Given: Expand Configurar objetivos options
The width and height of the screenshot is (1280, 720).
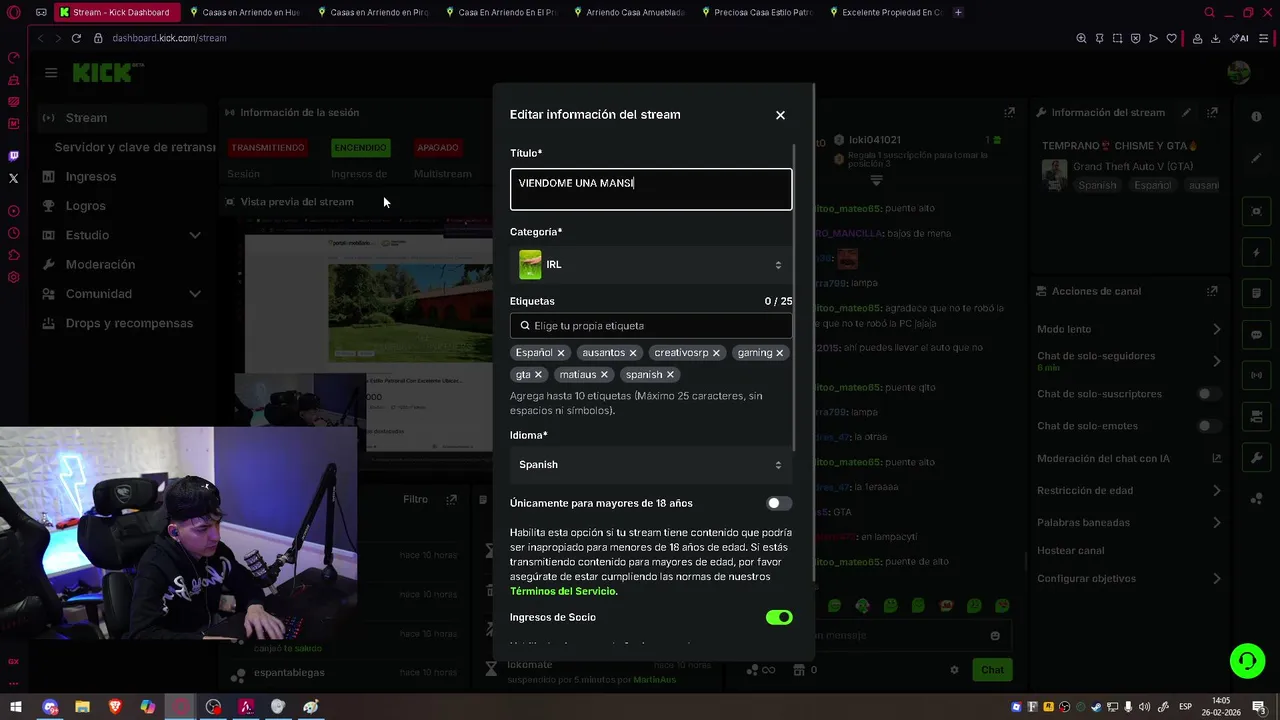Looking at the screenshot, I should (x=1217, y=579).
